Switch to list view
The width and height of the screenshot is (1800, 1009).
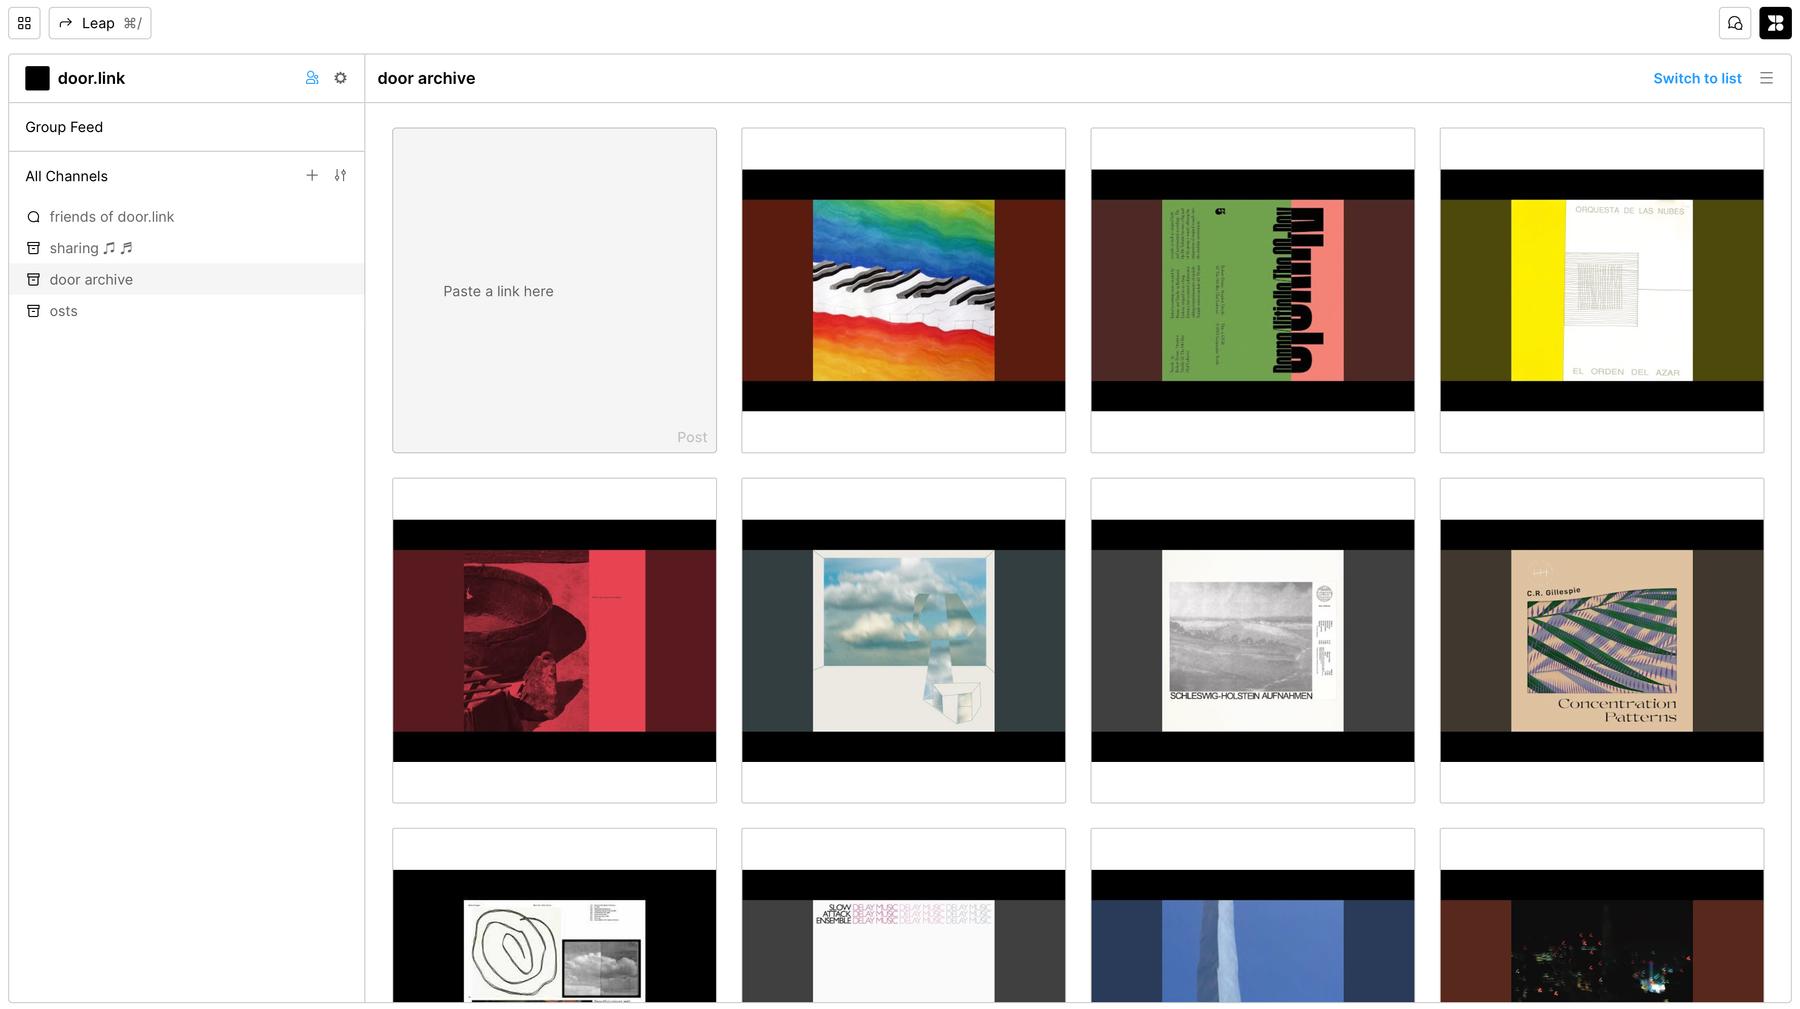click(x=1697, y=78)
